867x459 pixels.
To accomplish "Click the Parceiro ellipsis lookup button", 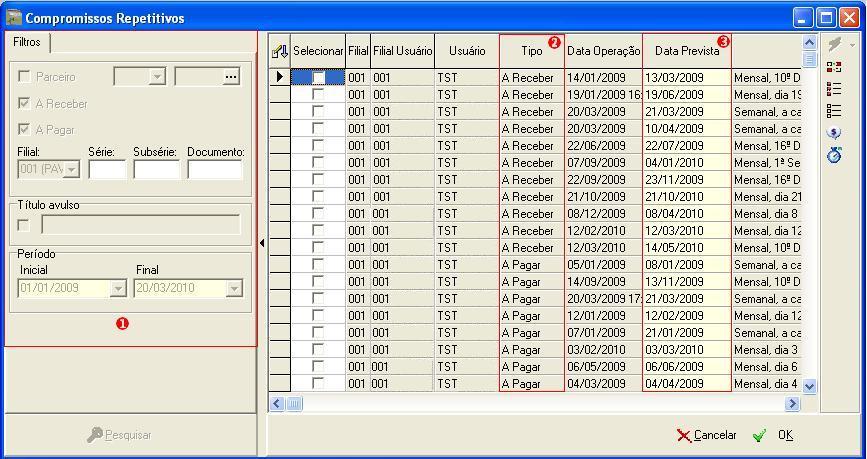I will [231, 77].
